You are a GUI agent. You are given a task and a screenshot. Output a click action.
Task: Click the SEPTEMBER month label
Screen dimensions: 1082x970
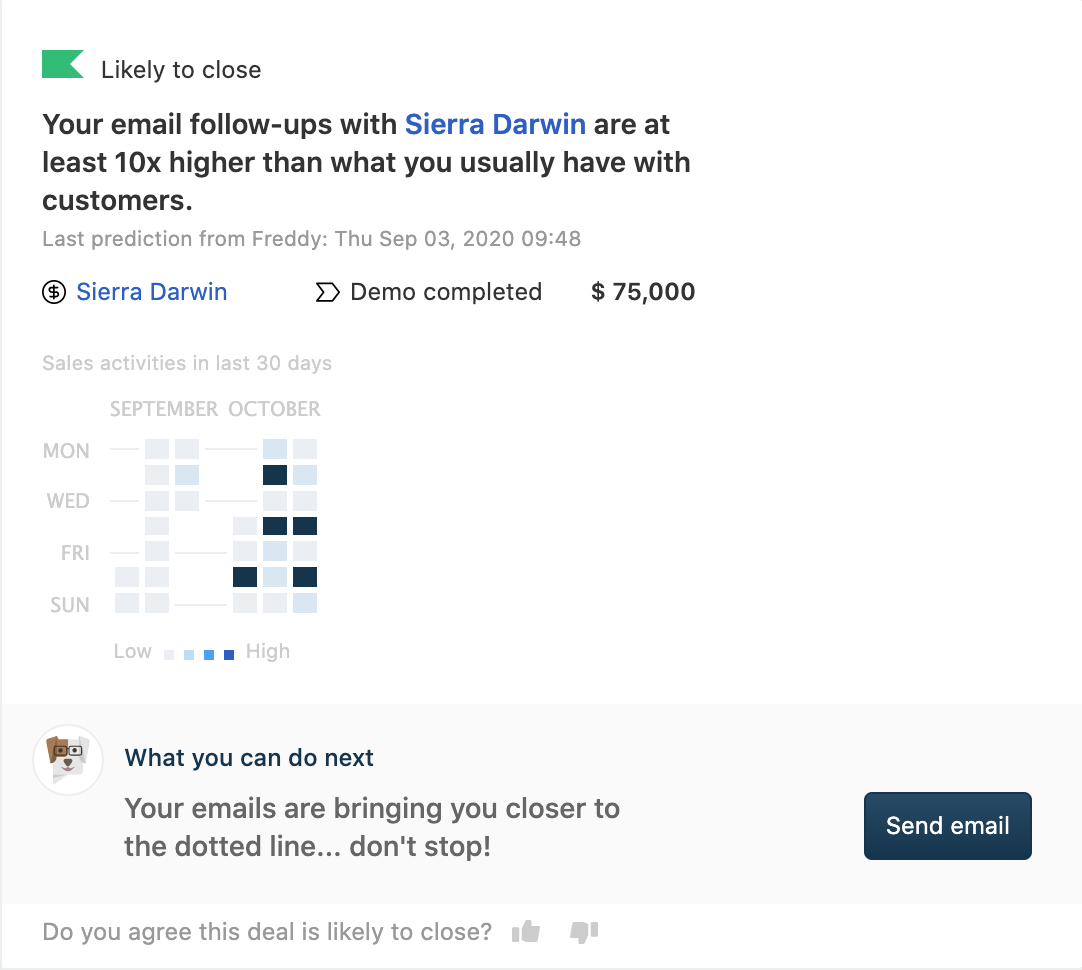click(164, 409)
